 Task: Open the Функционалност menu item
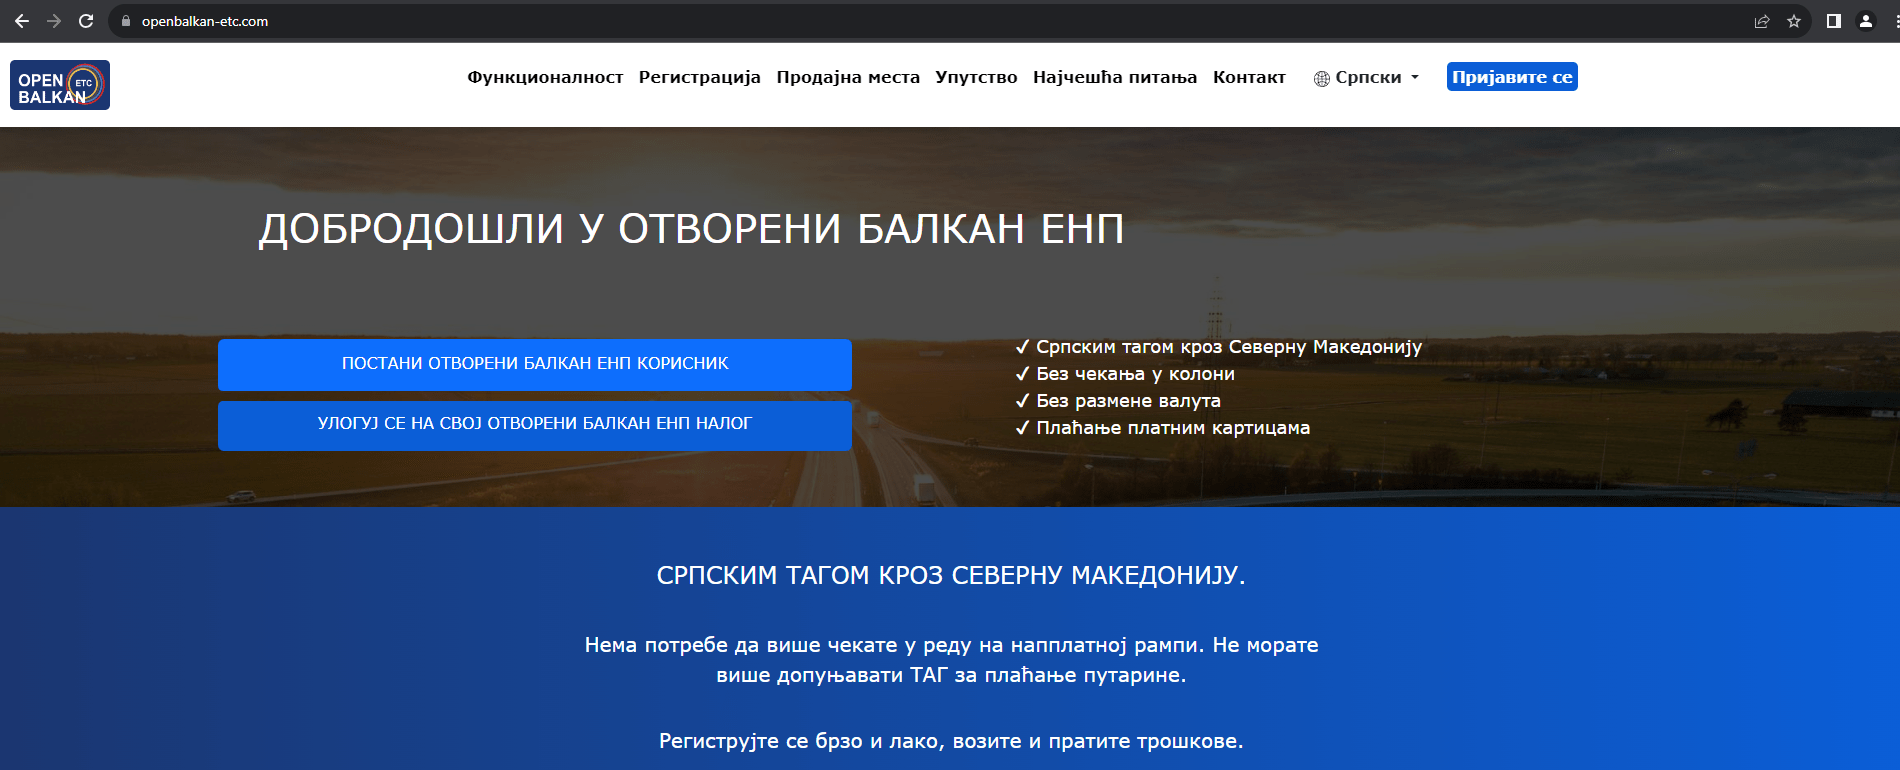click(x=545, y=77)
